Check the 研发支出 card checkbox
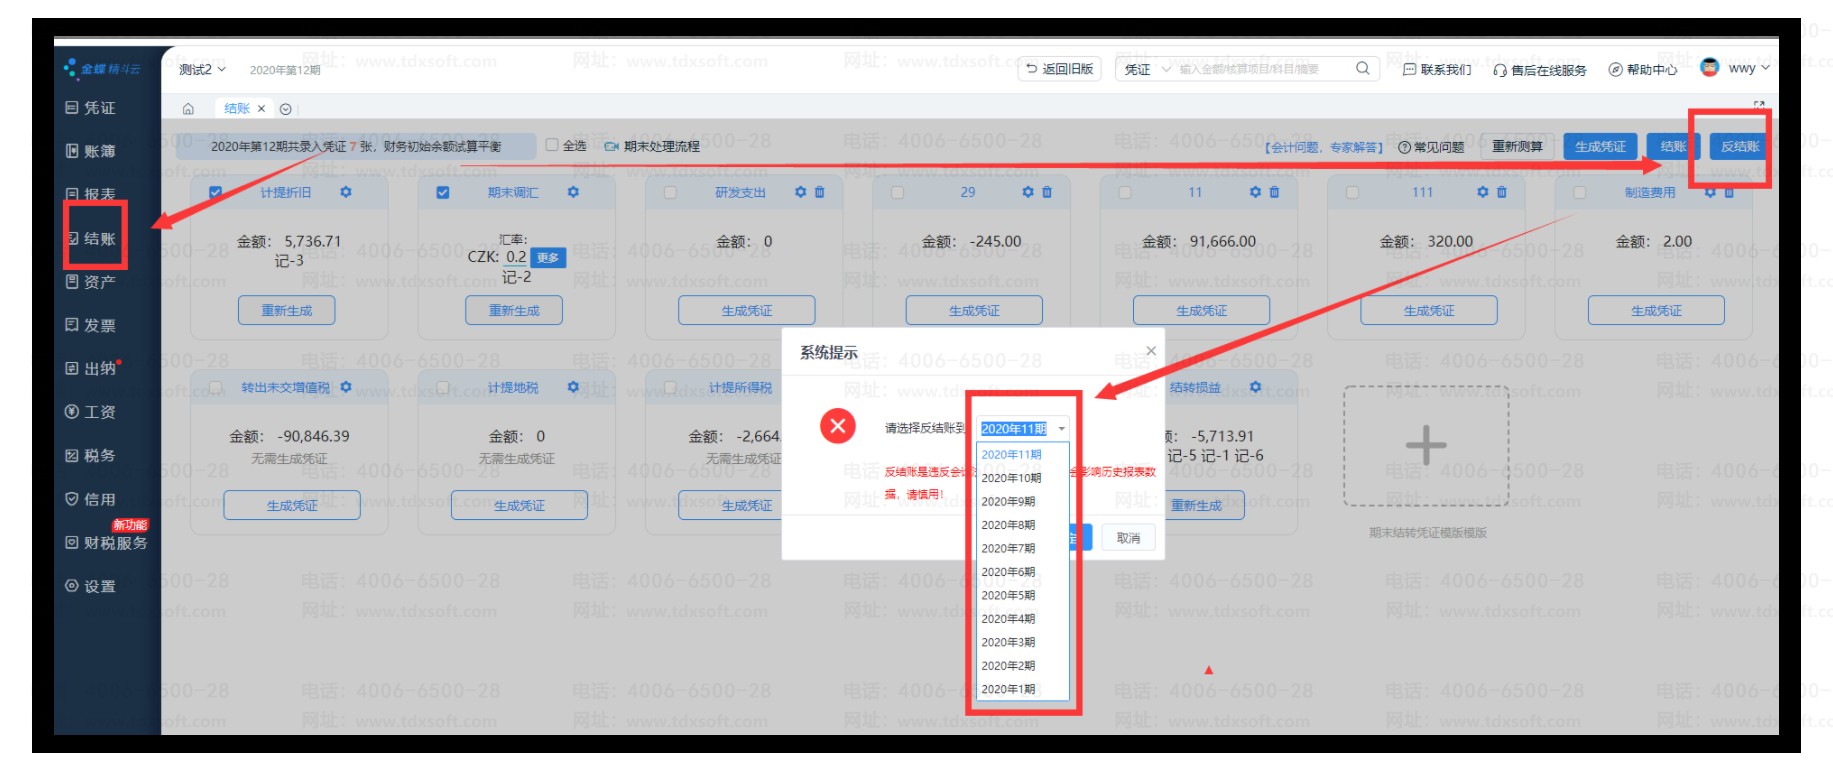The height and width of the screenshot is (771, 1833). [670, 192]
